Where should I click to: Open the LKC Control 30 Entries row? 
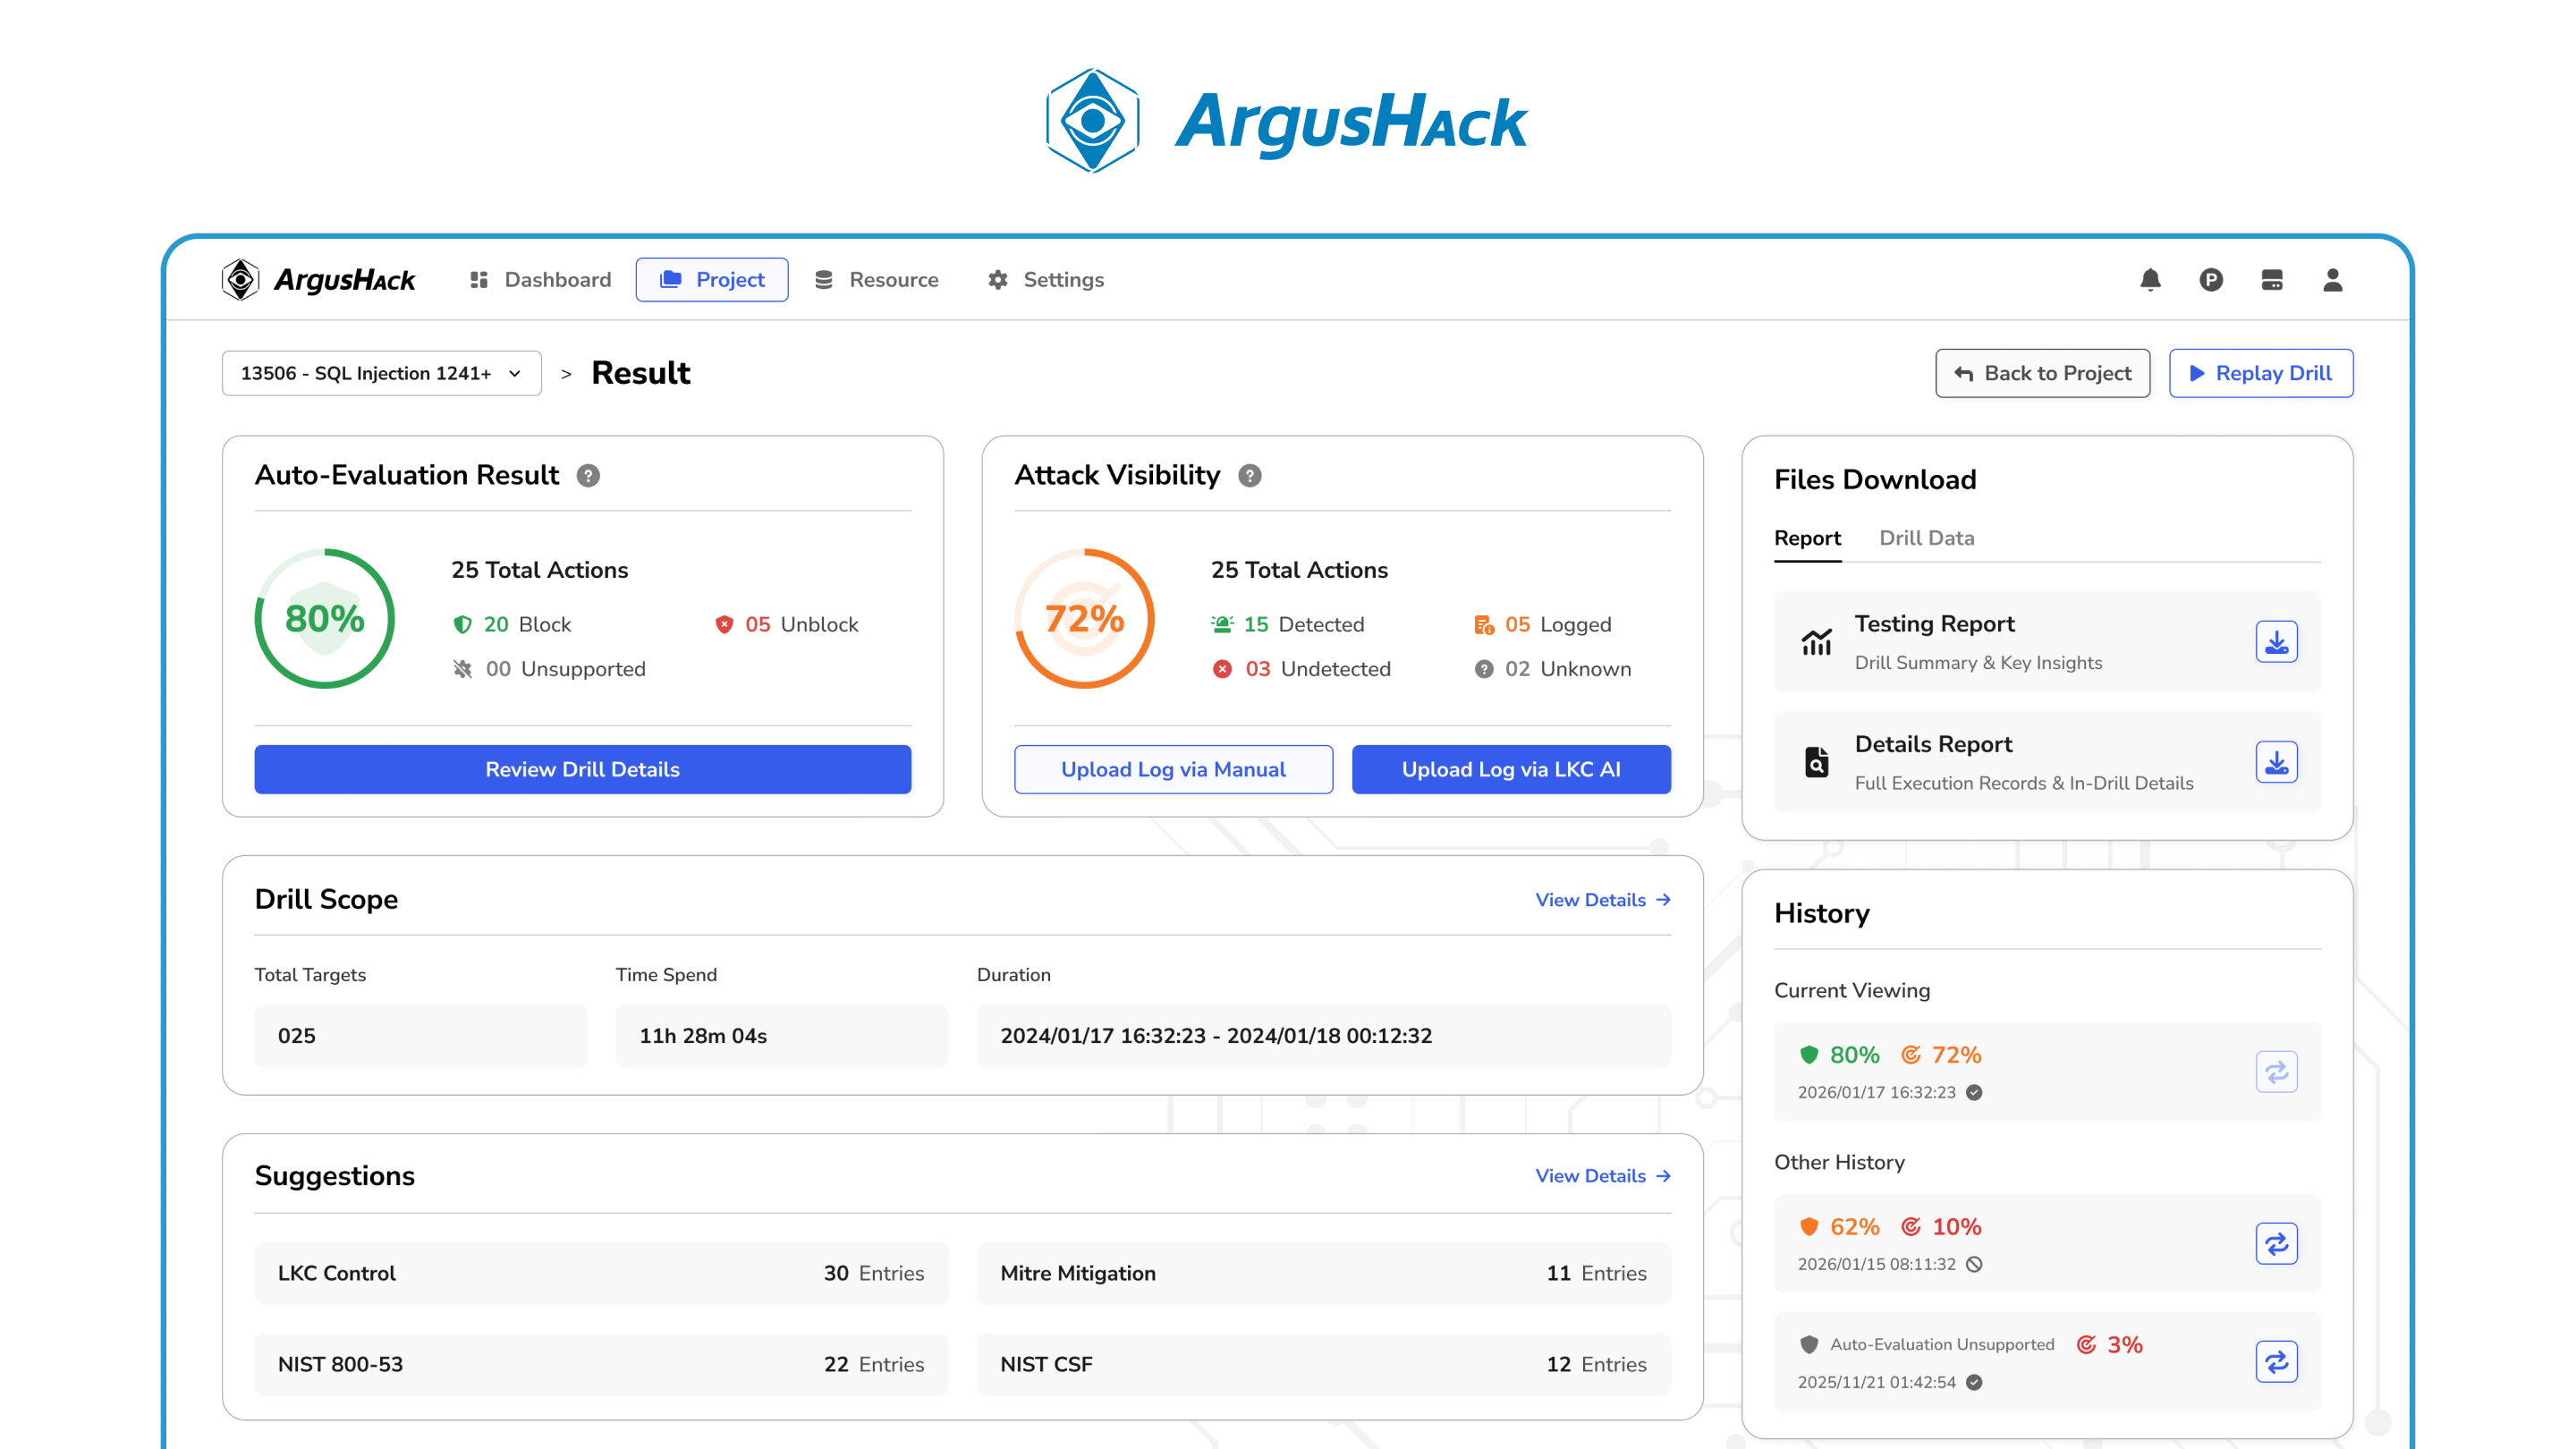pyautogui.click(x=601, y=1273)
